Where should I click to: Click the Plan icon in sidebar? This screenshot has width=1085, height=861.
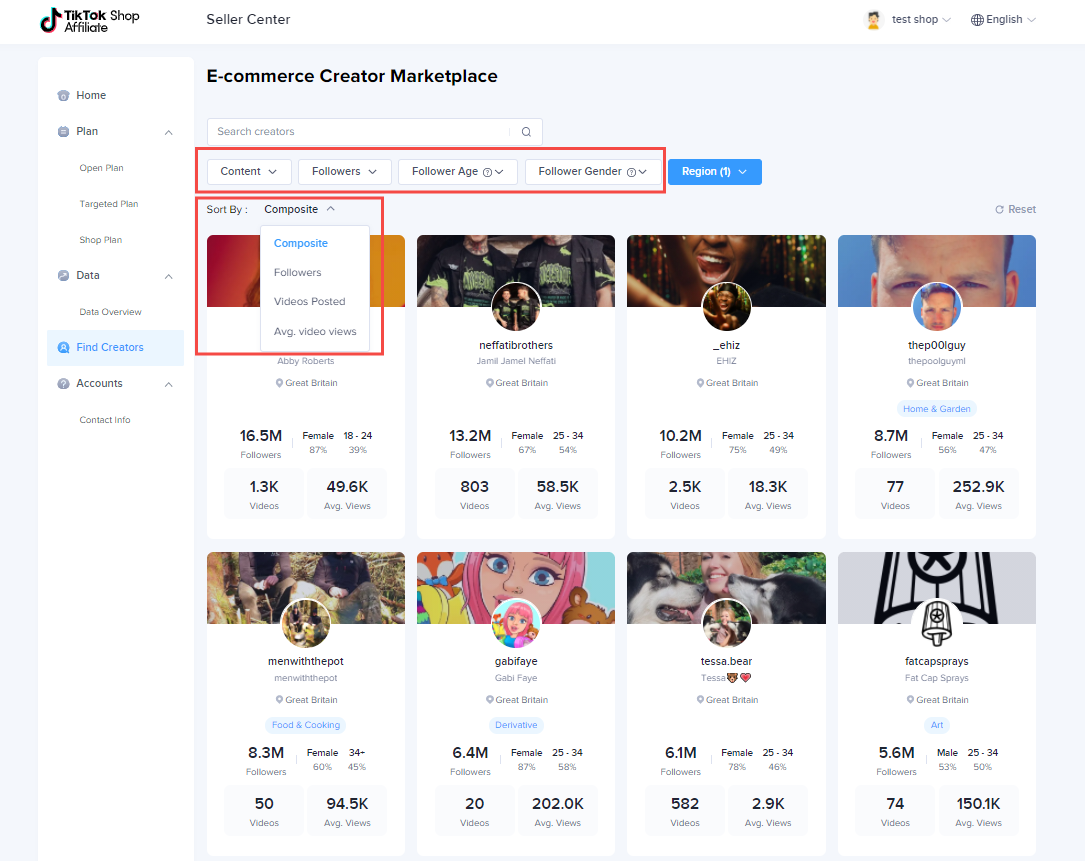tap(64, 132)
